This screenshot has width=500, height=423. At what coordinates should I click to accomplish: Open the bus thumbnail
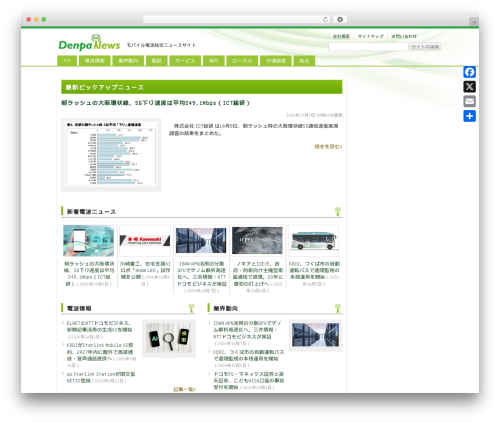tap(313, 240)
